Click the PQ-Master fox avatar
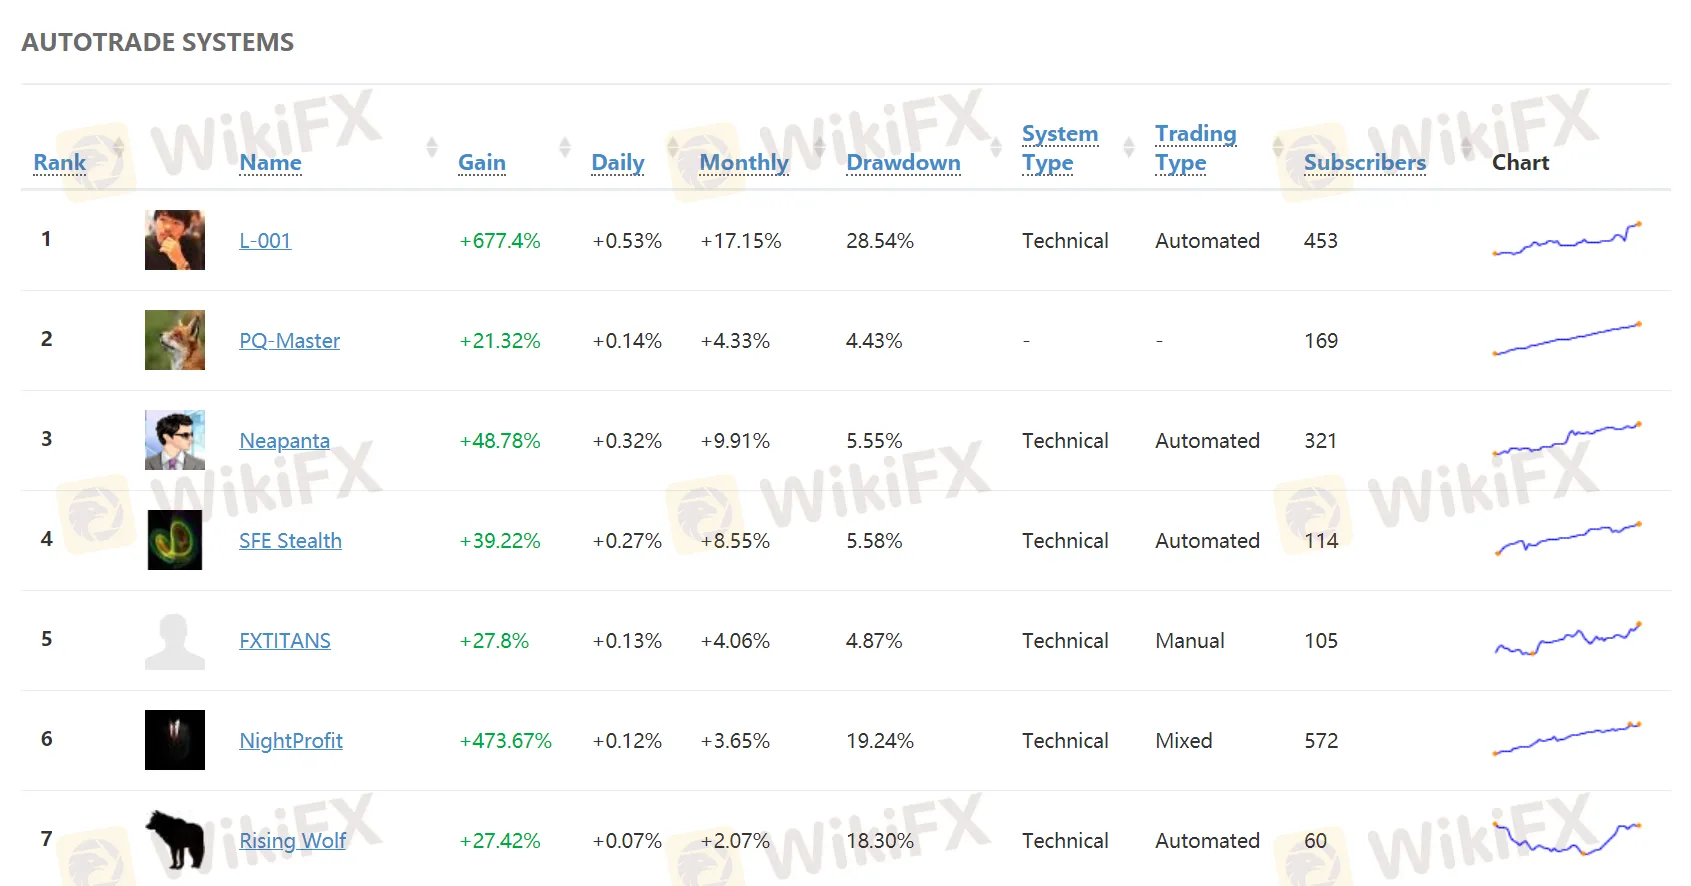The height and width of the screenshot is (886, 1691). 175,340
